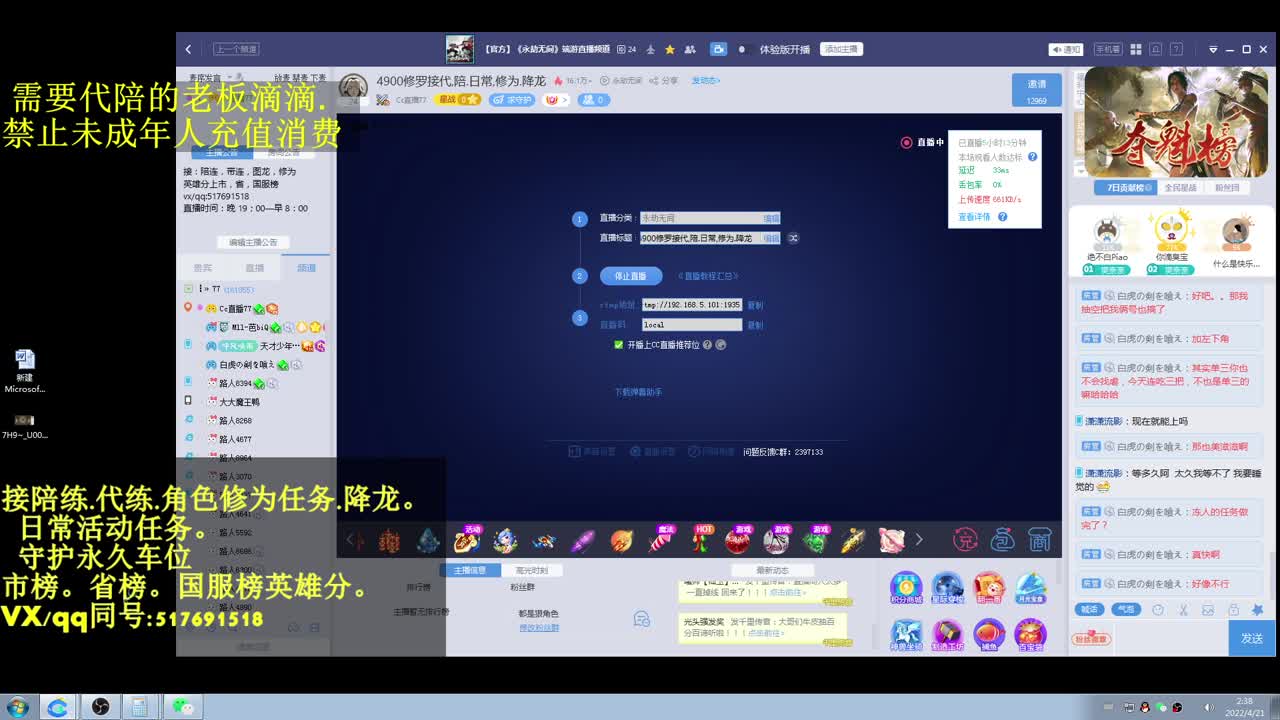Select the gift tagged 活动
This screenshot has width=1280, height=720.
pyautogui.click(x=467, y=541)
